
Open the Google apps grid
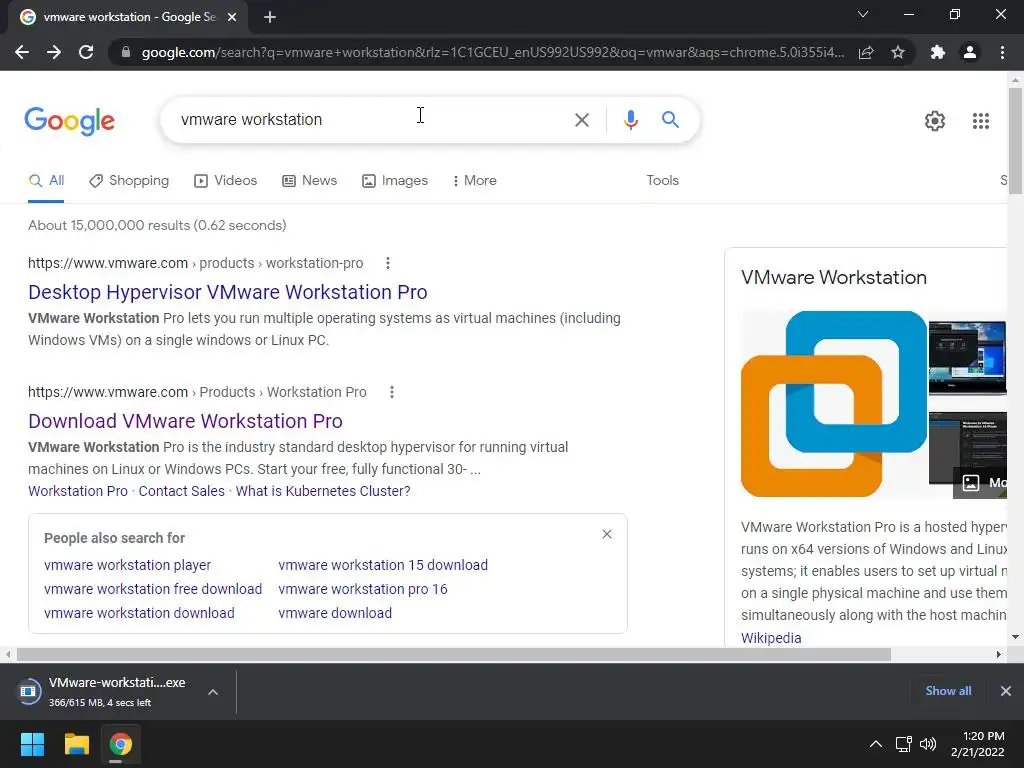(x=980, y=121)
